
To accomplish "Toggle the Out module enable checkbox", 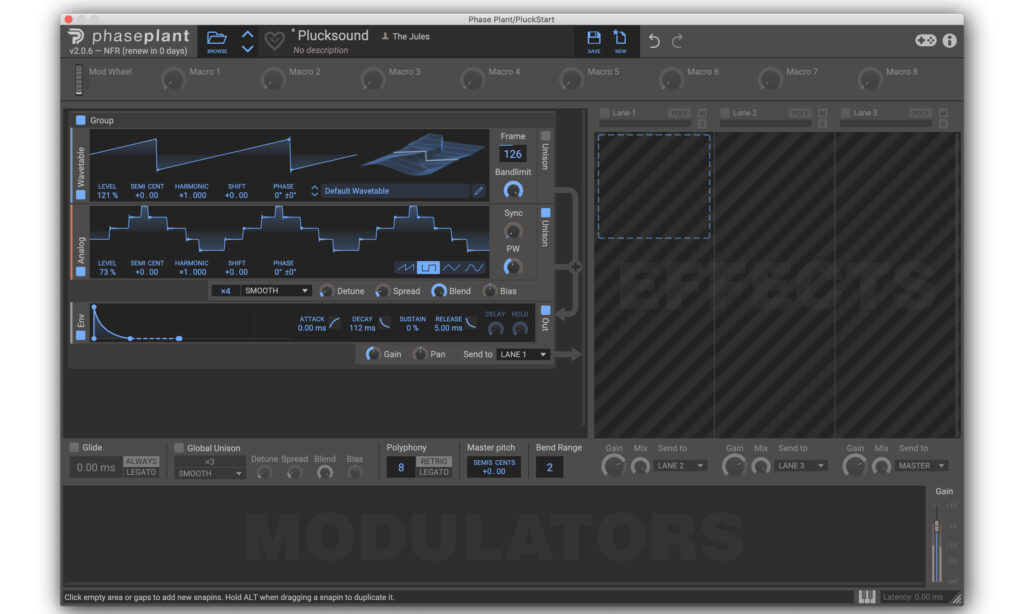I will (545, 310).
